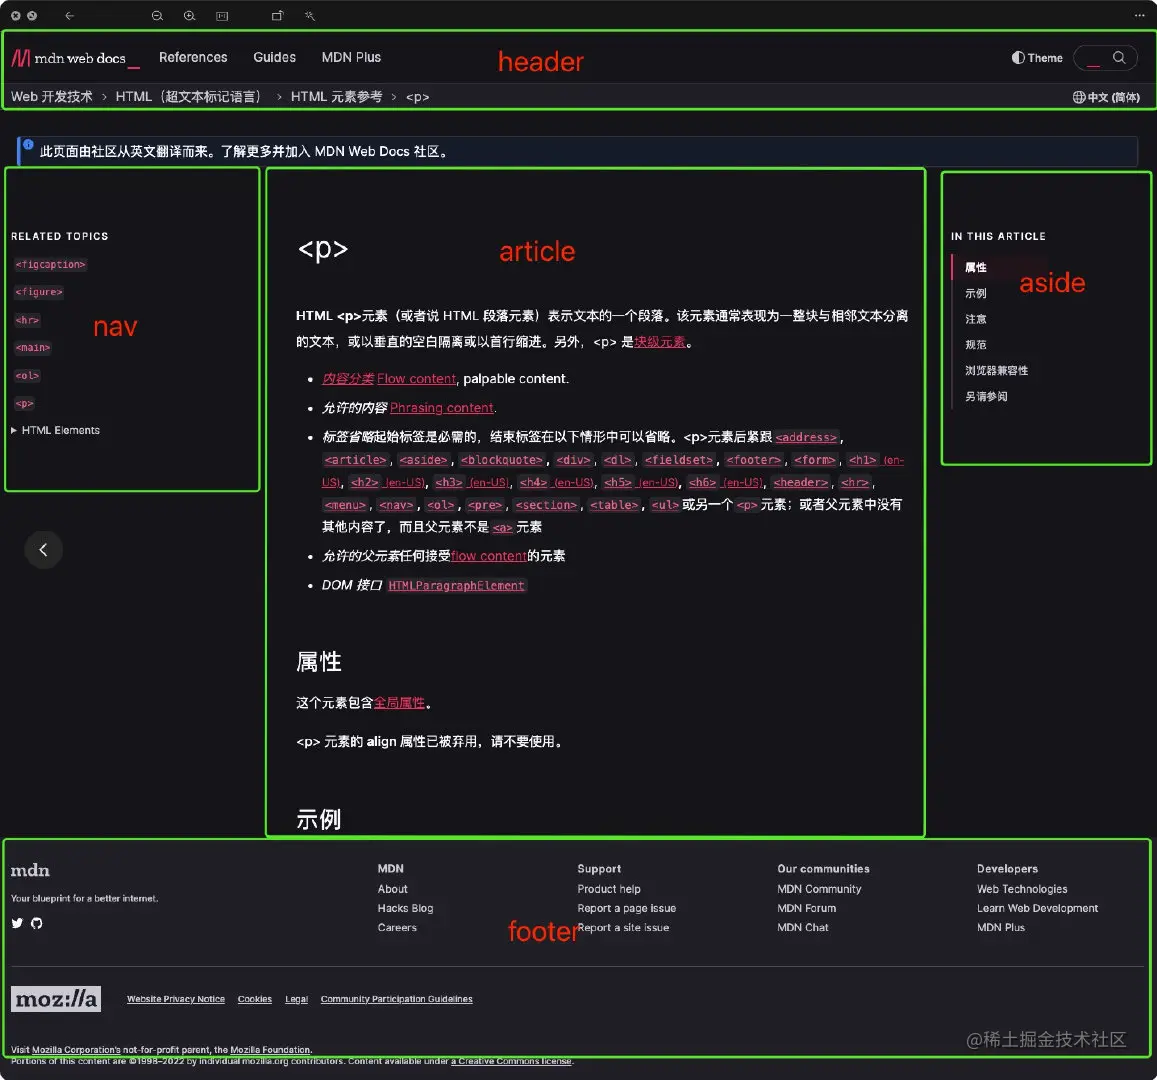Jump to 另请参阅 in the article outline

pyautogui.click(x=986, y=396)
